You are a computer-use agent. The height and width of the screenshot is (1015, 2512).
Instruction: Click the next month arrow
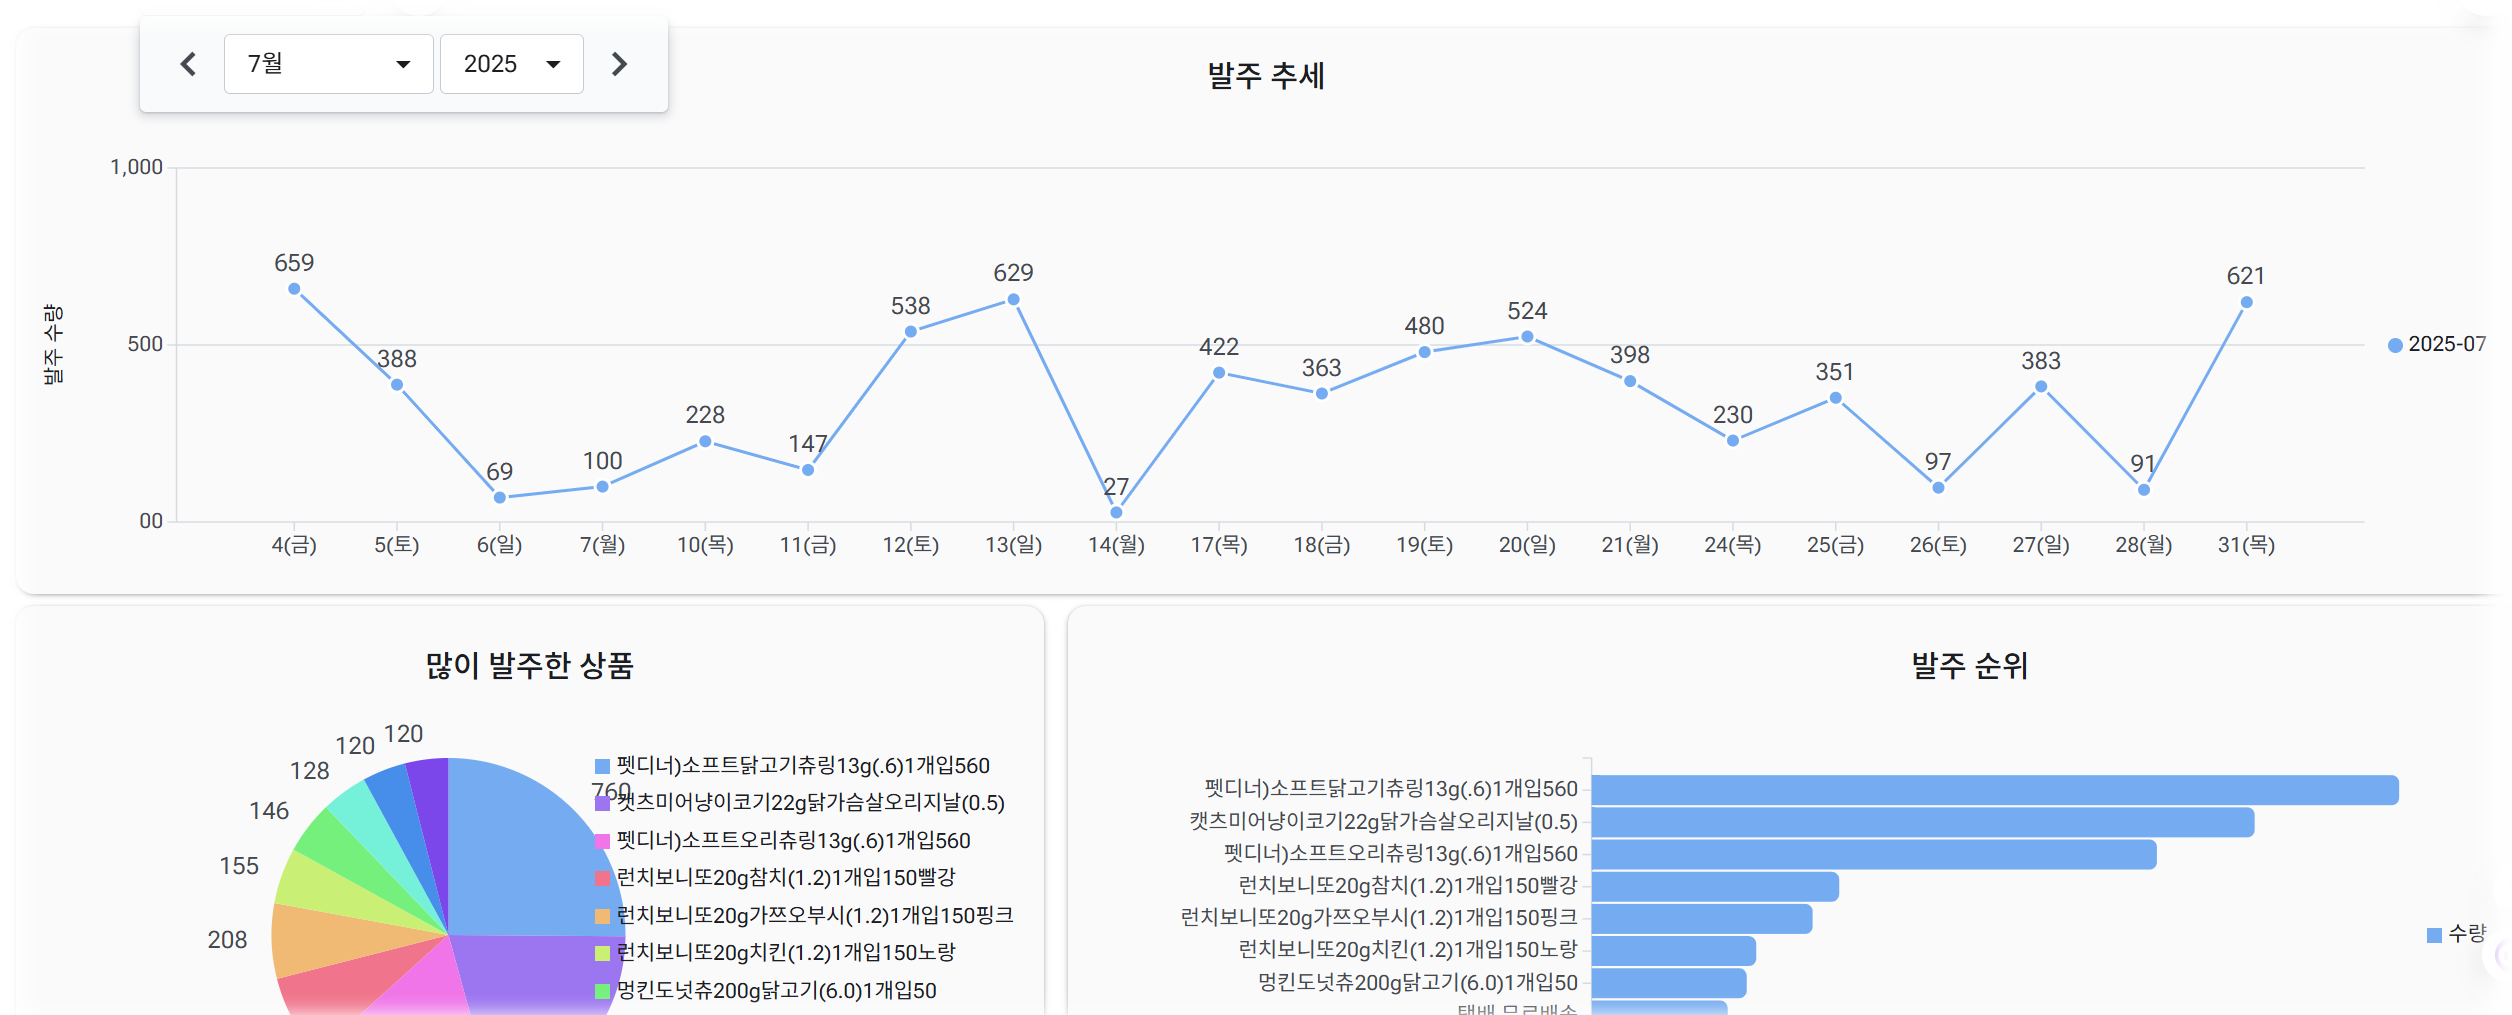coord(619,64)
